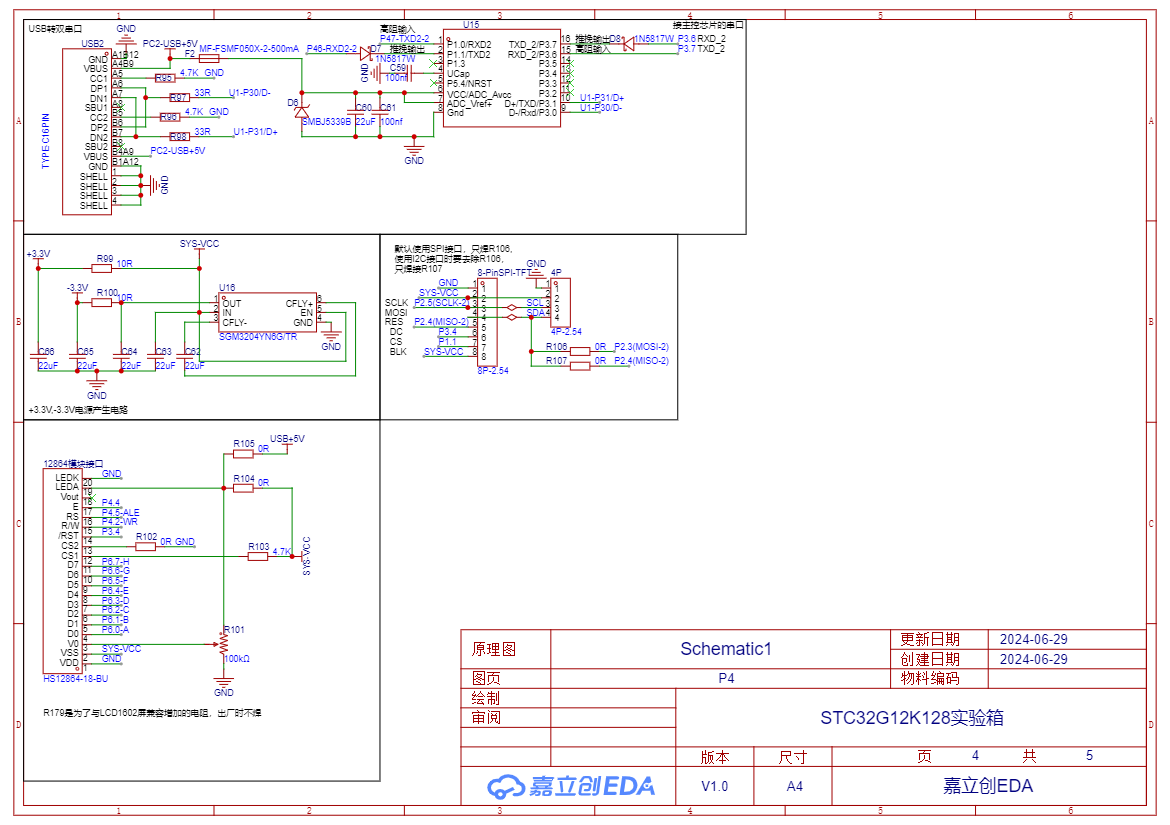Select the 创建日期 date value 2024-06-29
Viewport: 1170px width, 825px height.
tap(1033, 659)
